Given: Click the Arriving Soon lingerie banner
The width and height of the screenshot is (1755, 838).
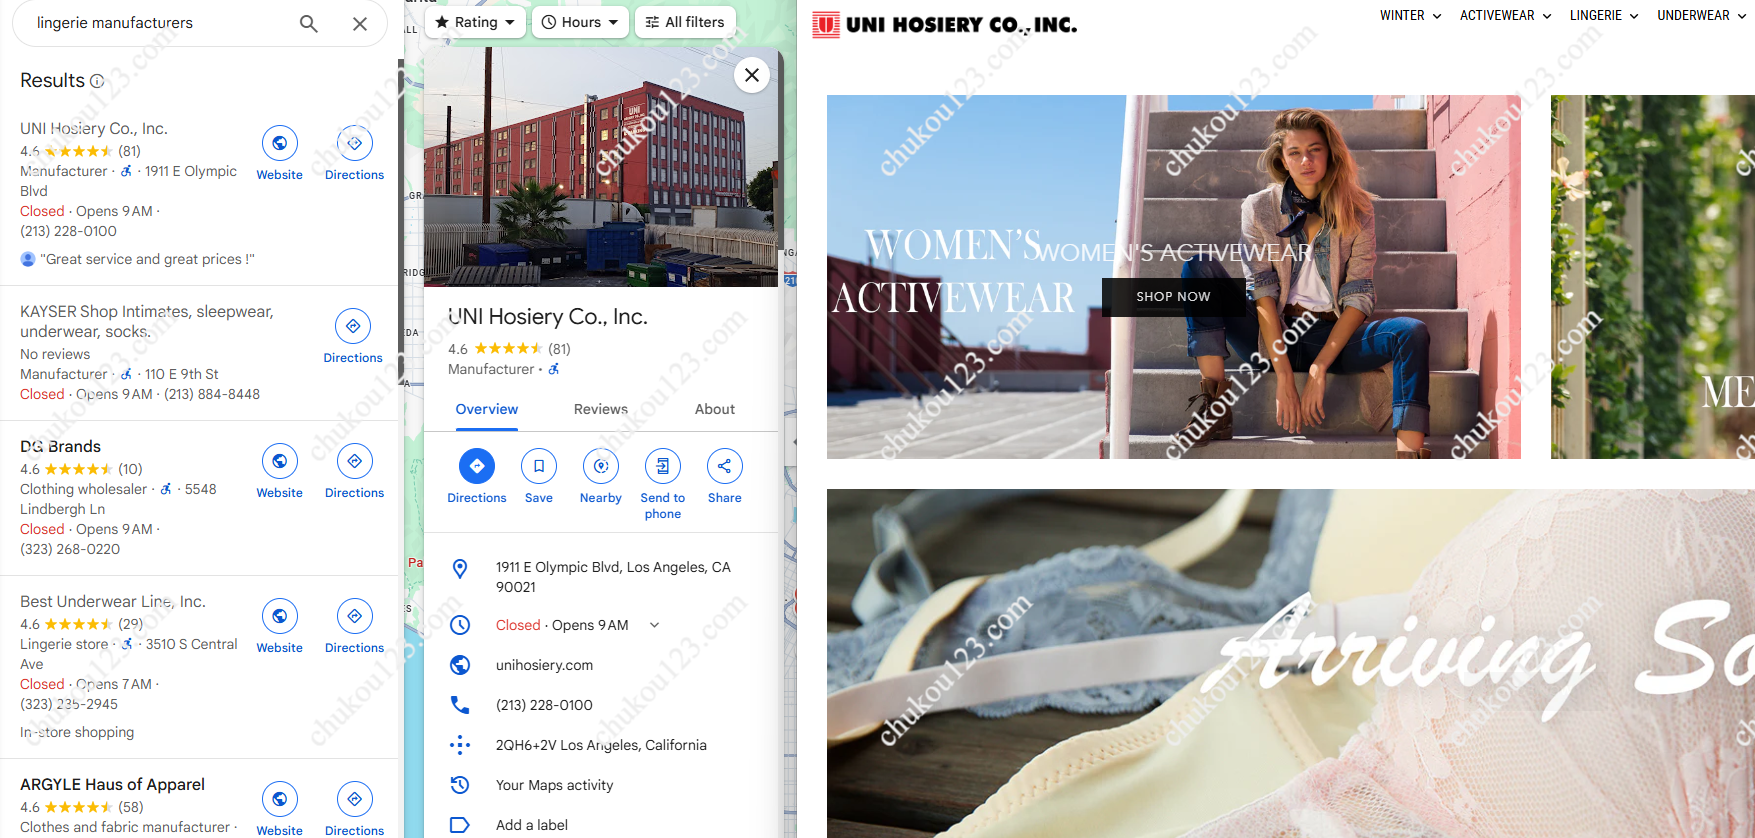Looking at the screenshot, I should 1291,663.
